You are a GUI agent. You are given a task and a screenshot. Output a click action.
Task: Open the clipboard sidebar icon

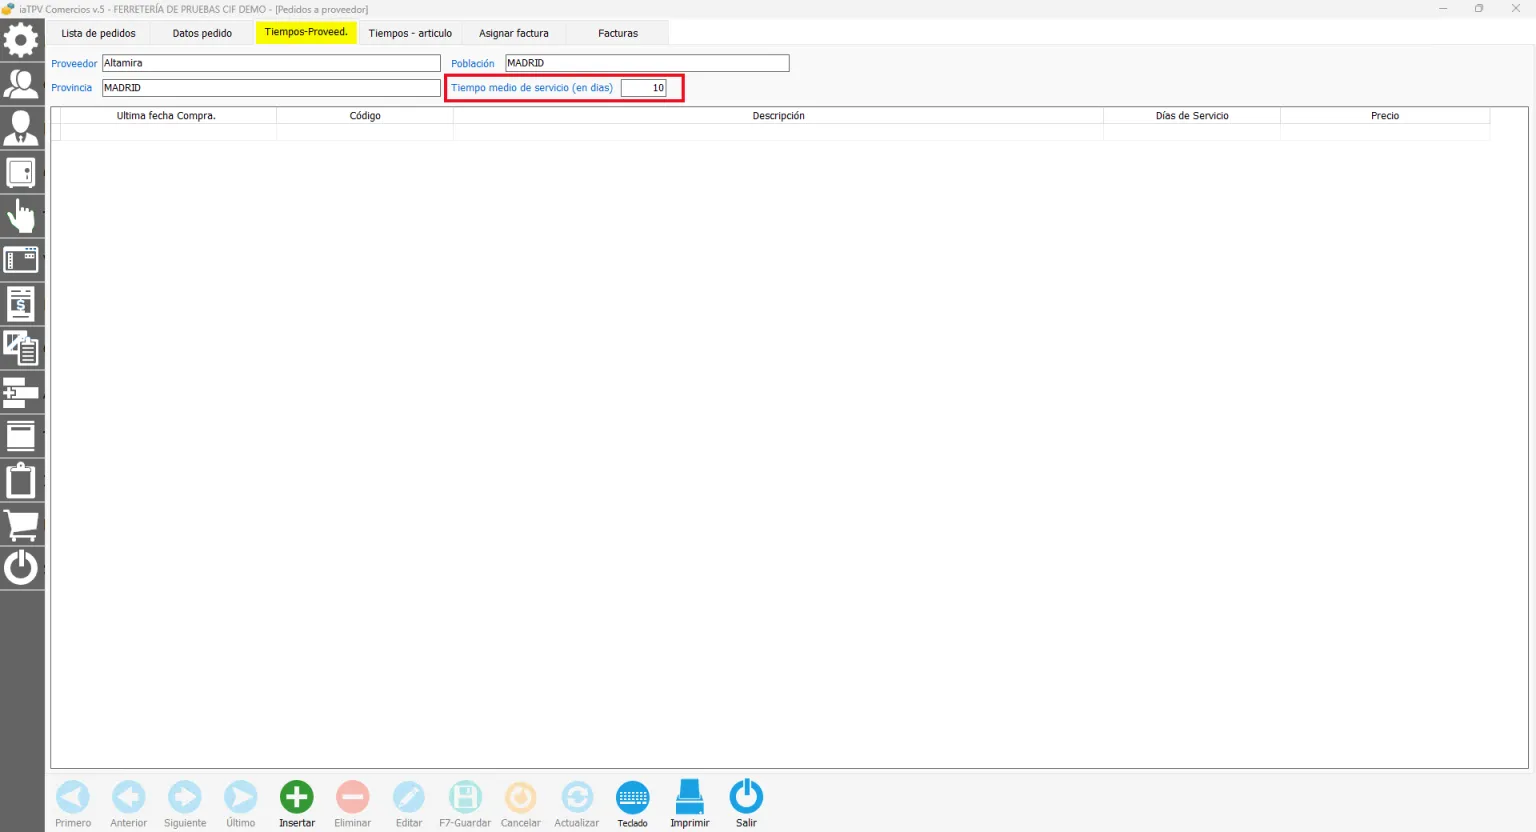click(x=21, y=480)
